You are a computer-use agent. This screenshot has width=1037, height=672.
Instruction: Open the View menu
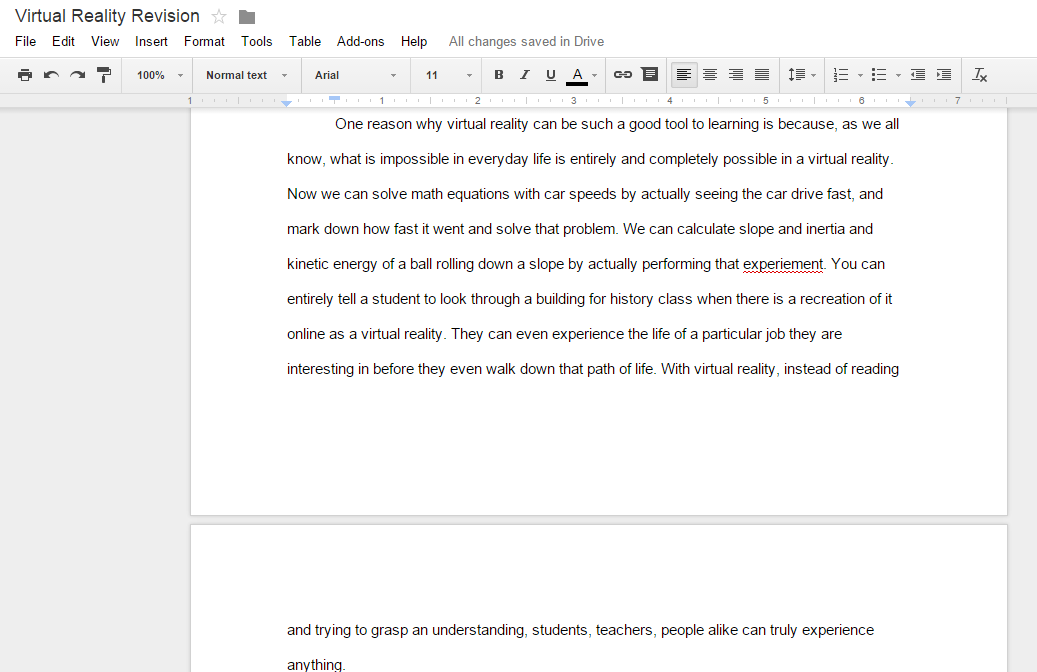pyautogui.click(x=105, y=41)
